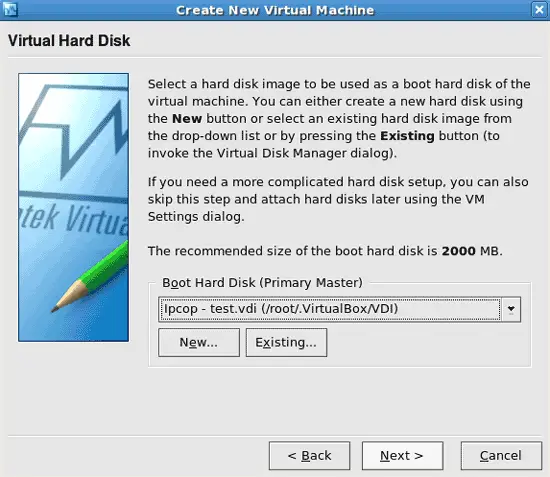Click the paragraph about the VM Settings dialog
This screenshot has width=550, height=477.
[x=338, y=199]
